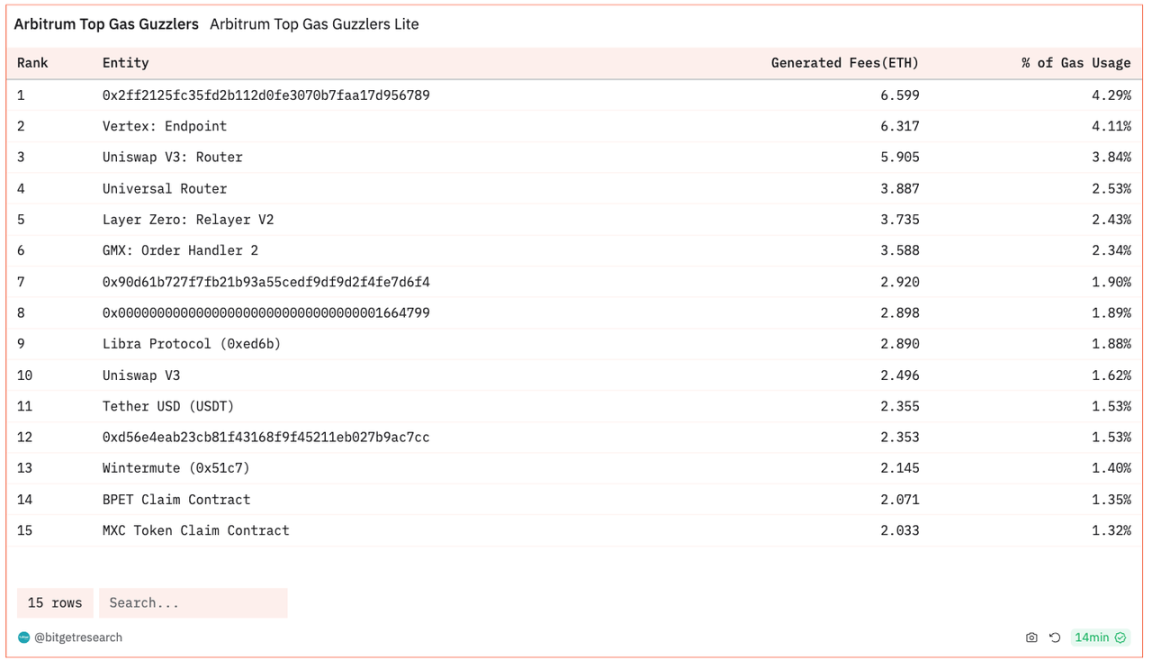Select the Vertex: Endpoint entity cell
1152x669 pixels.
coord(164,126)
